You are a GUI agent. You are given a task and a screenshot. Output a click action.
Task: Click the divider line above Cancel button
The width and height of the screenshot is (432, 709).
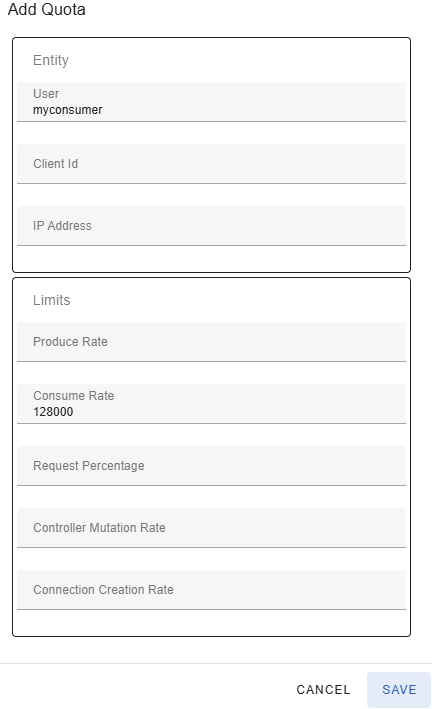(216, 664)
